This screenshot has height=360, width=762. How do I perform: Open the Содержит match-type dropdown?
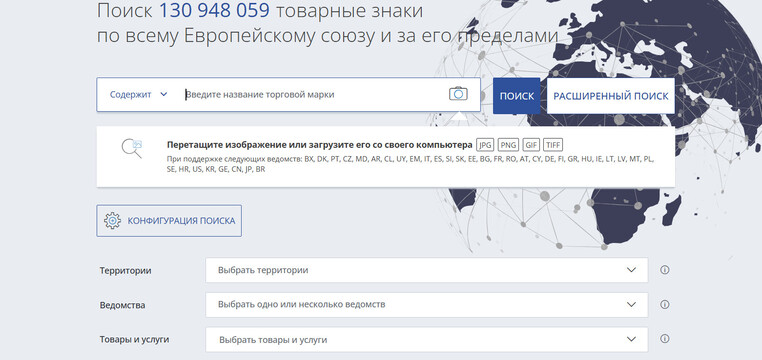click(139, 94)
